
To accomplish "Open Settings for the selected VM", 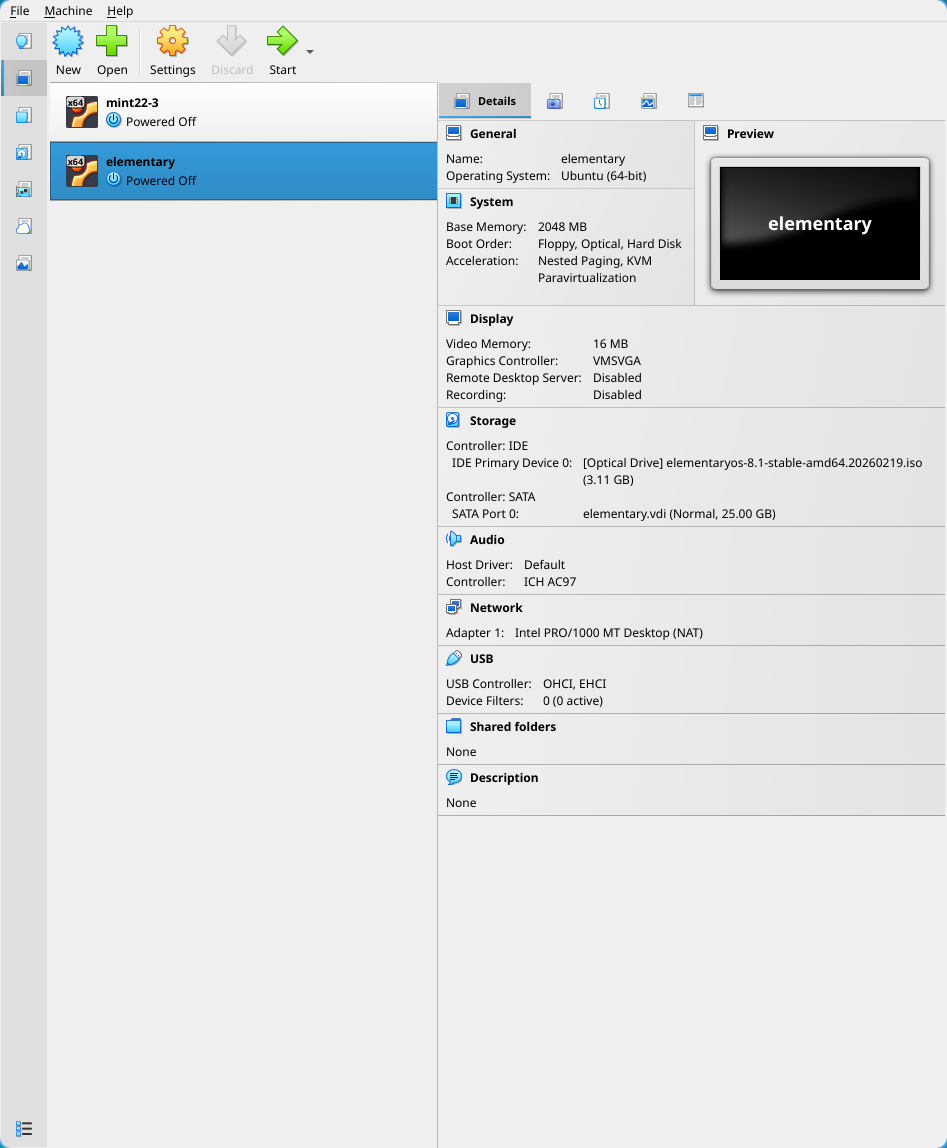I will click(x=172, y=51).
